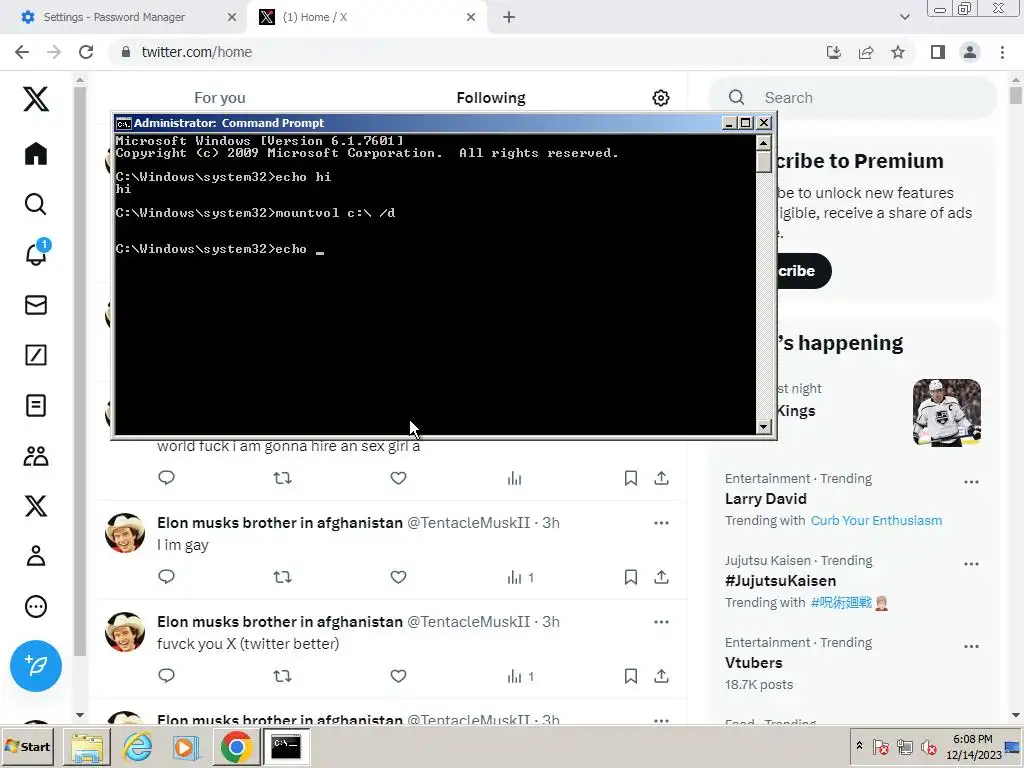Open Communities people icon in sidebar
The height and width of the screenshot is (768, 1024).
coord(36,456)
